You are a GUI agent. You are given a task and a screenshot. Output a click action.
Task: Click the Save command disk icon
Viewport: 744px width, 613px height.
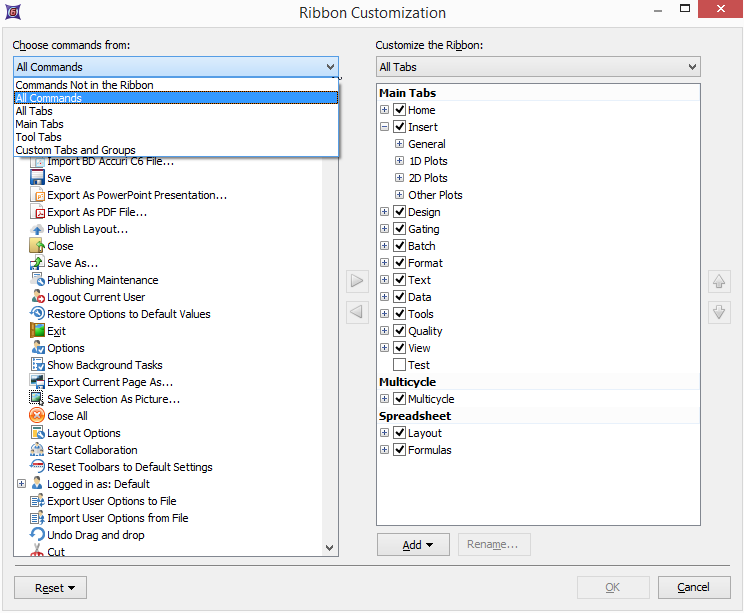tap(37, 178)
